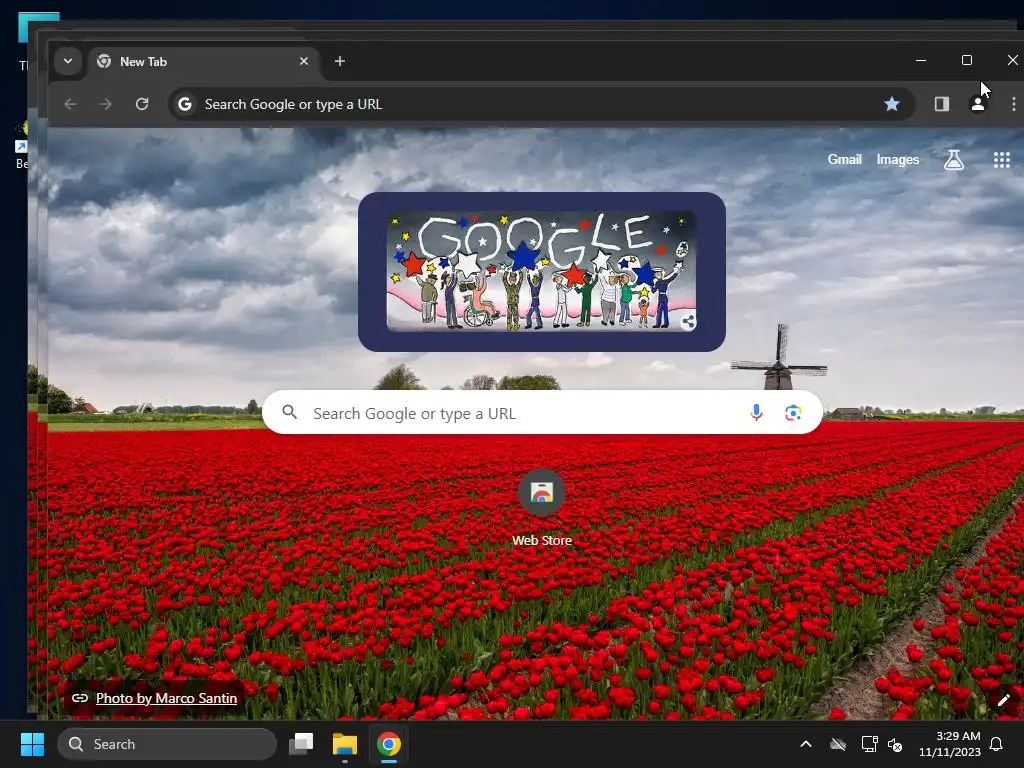The width and height of the screenshot is (1024, 768).
Task: Click the Google icon in address bar
Action: [x=185, y=104]
